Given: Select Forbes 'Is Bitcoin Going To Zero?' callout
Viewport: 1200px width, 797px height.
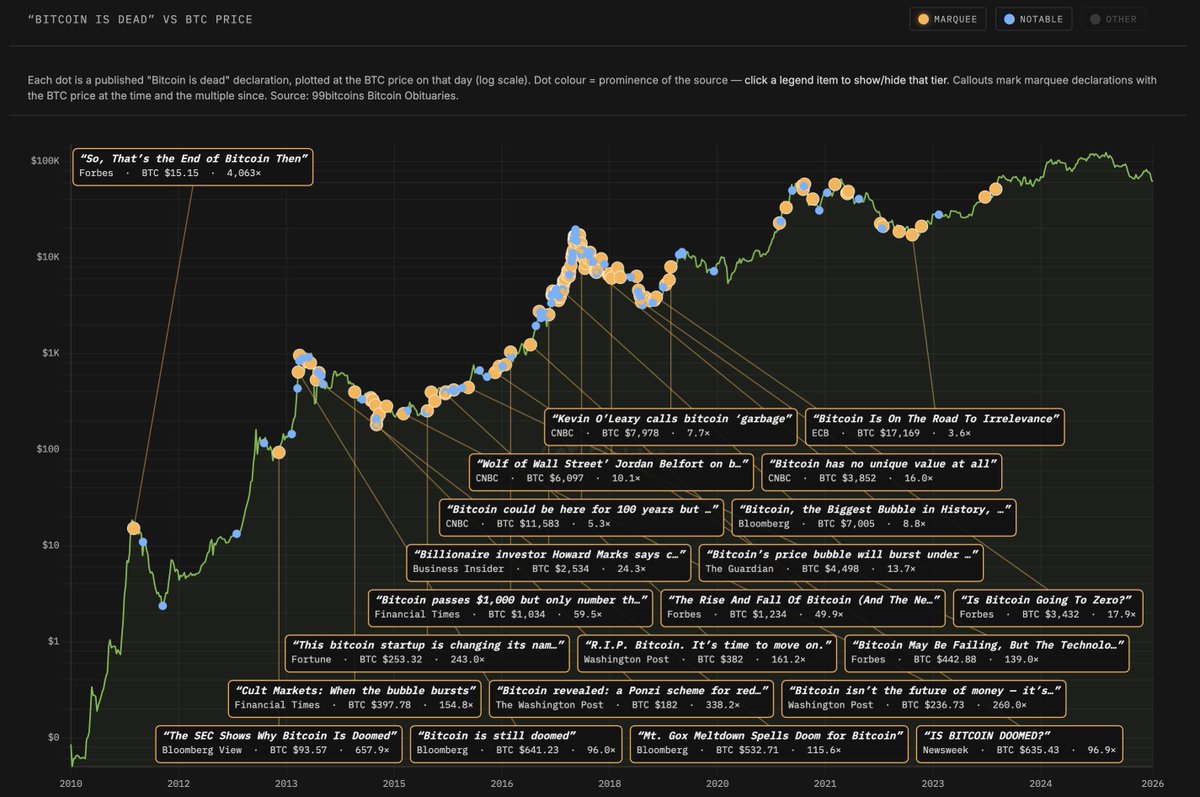Looking at the screenshot, I should [x=1047, y=607].
